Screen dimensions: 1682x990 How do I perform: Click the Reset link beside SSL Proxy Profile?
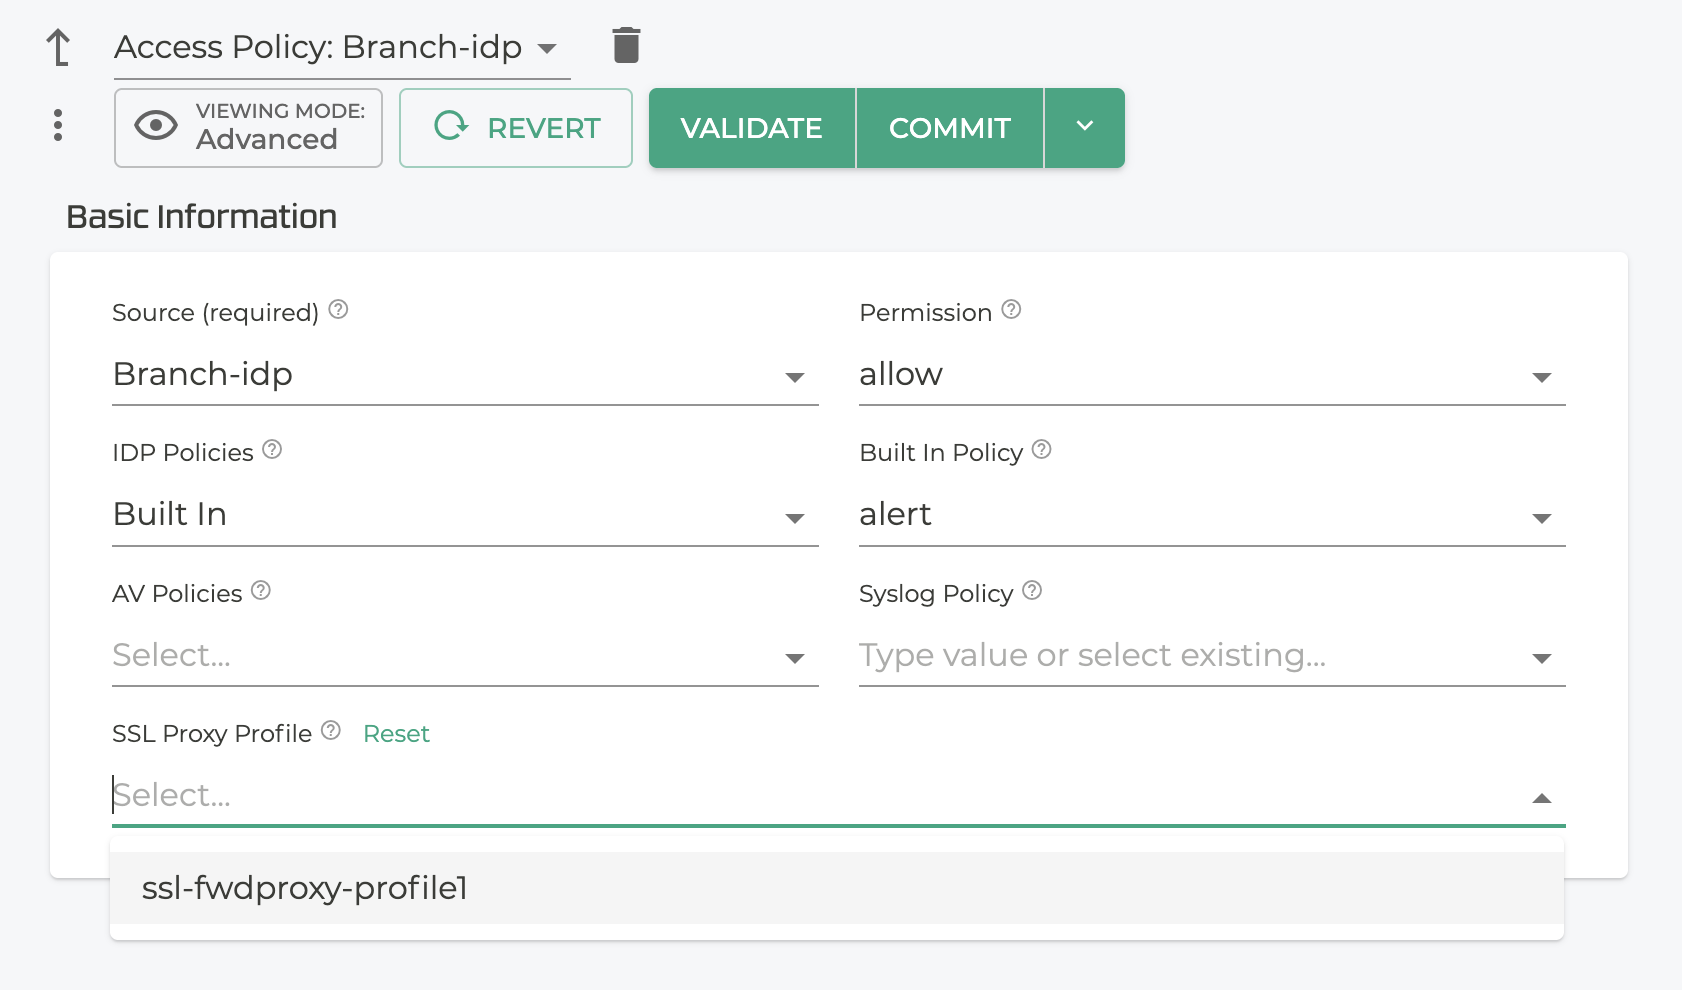[x=396, y=734]
